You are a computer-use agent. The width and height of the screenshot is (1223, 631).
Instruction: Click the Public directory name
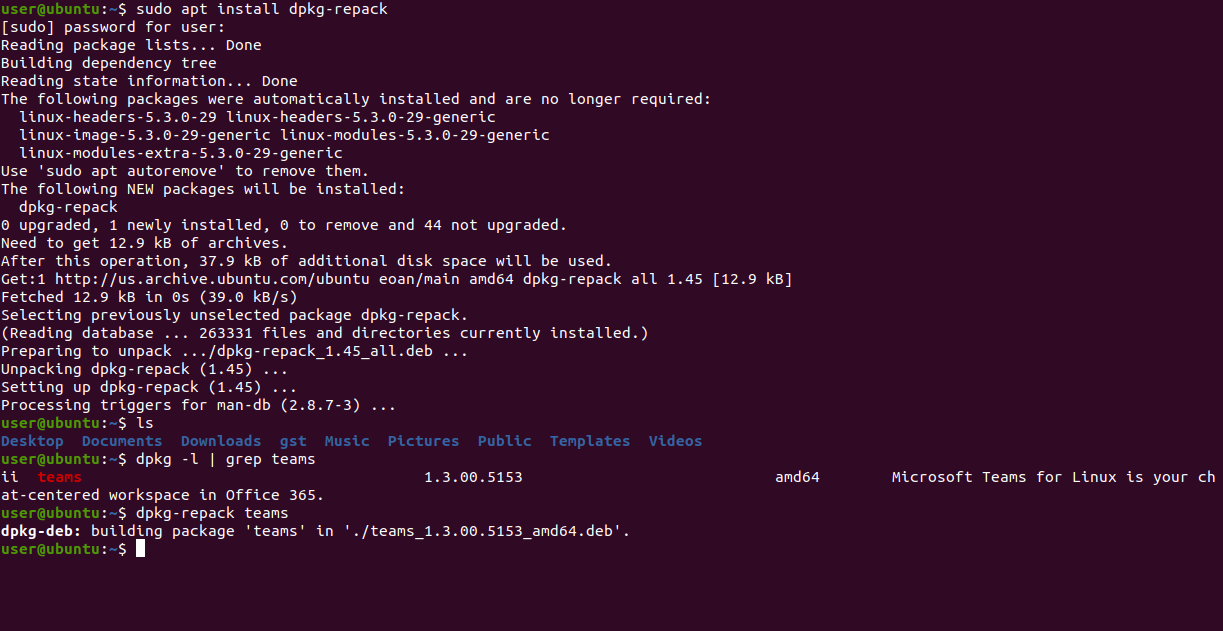point(504,441)
